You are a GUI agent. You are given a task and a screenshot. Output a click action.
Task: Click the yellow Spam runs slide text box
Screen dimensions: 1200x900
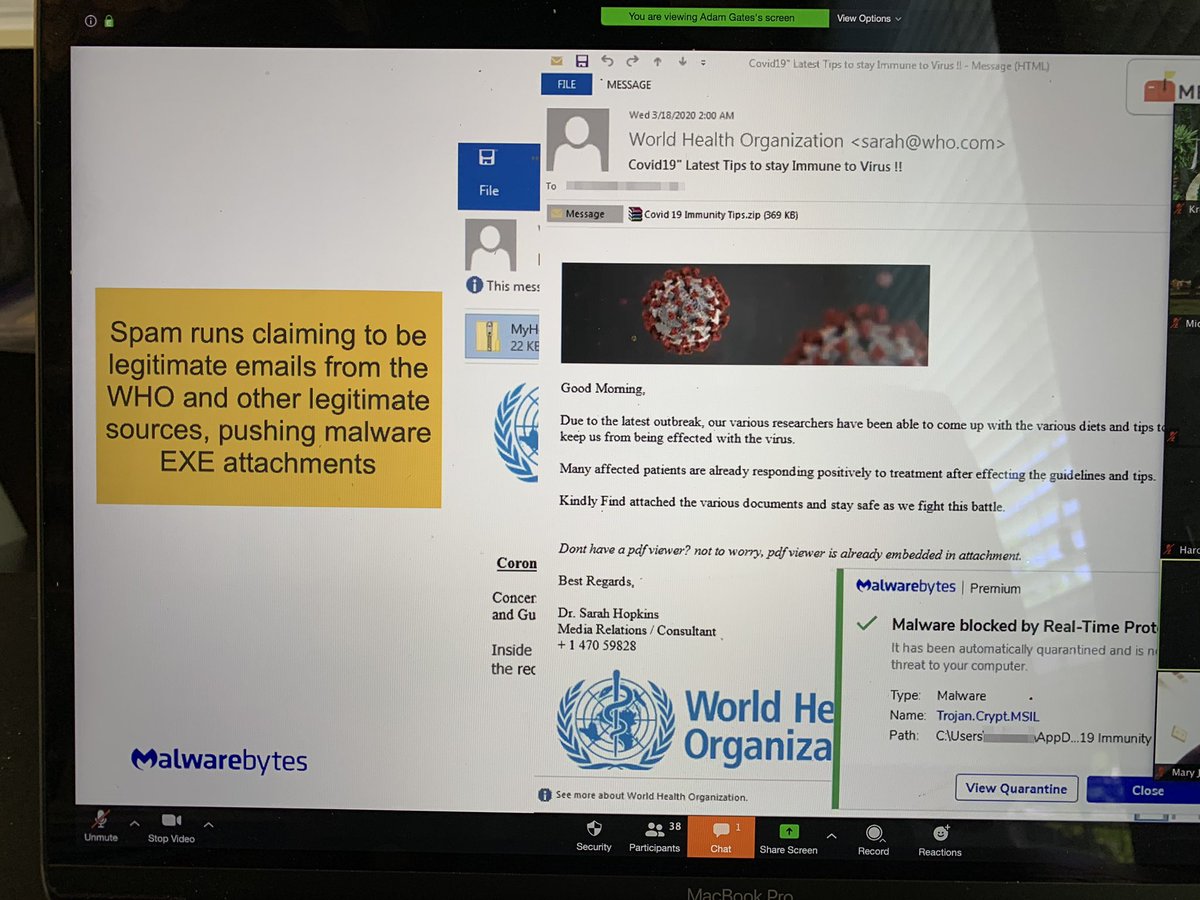[268, 398]
